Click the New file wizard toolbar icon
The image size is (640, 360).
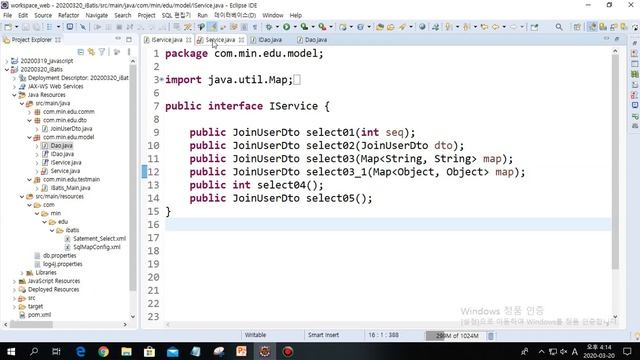tap(8, 27)
